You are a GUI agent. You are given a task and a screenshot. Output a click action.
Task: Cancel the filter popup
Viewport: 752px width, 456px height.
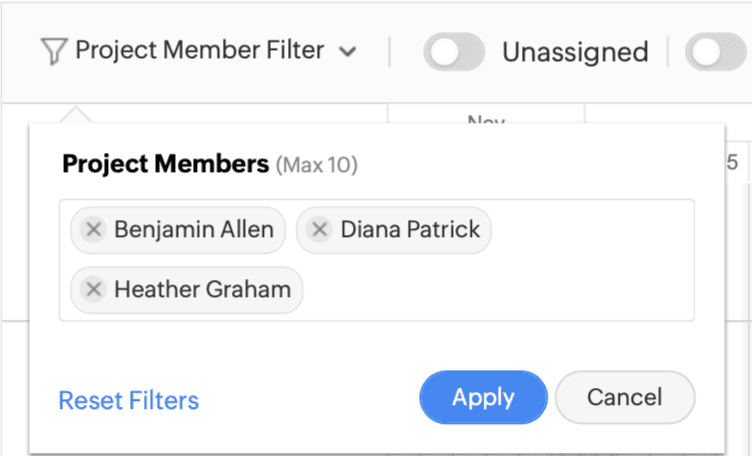(624, 397)
